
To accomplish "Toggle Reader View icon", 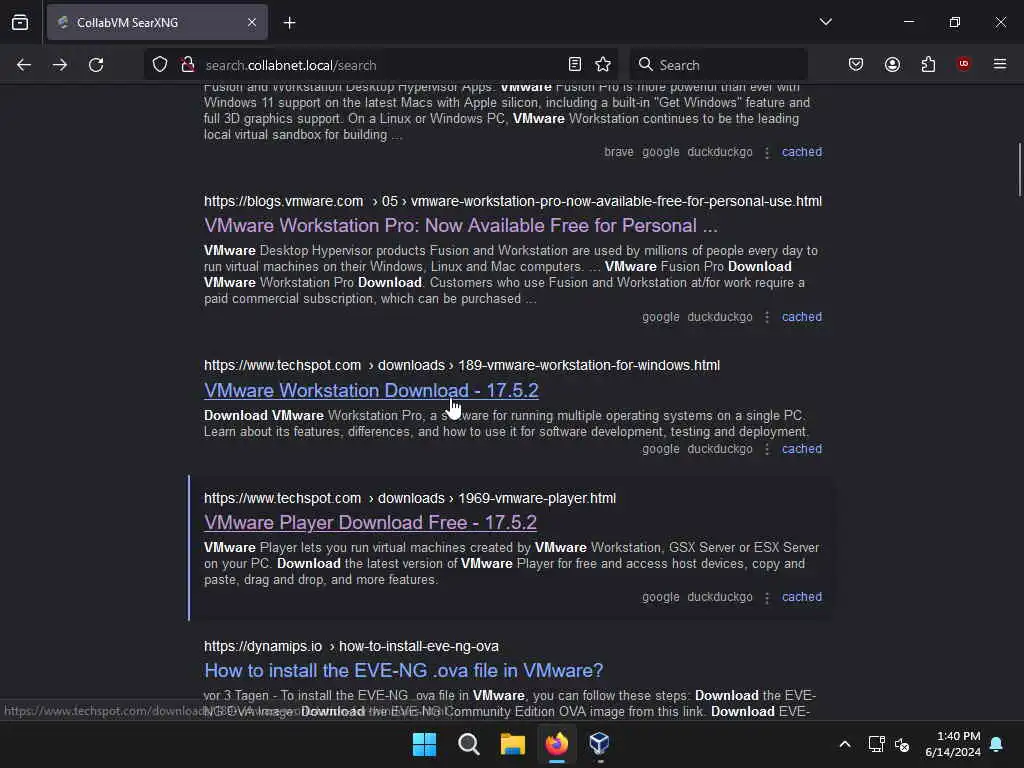I will tap(575, 64).
